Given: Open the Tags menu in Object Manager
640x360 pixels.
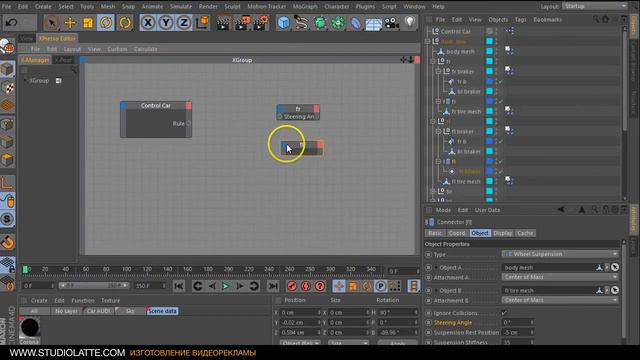Looking at the screenshot, I should (520, 20).
